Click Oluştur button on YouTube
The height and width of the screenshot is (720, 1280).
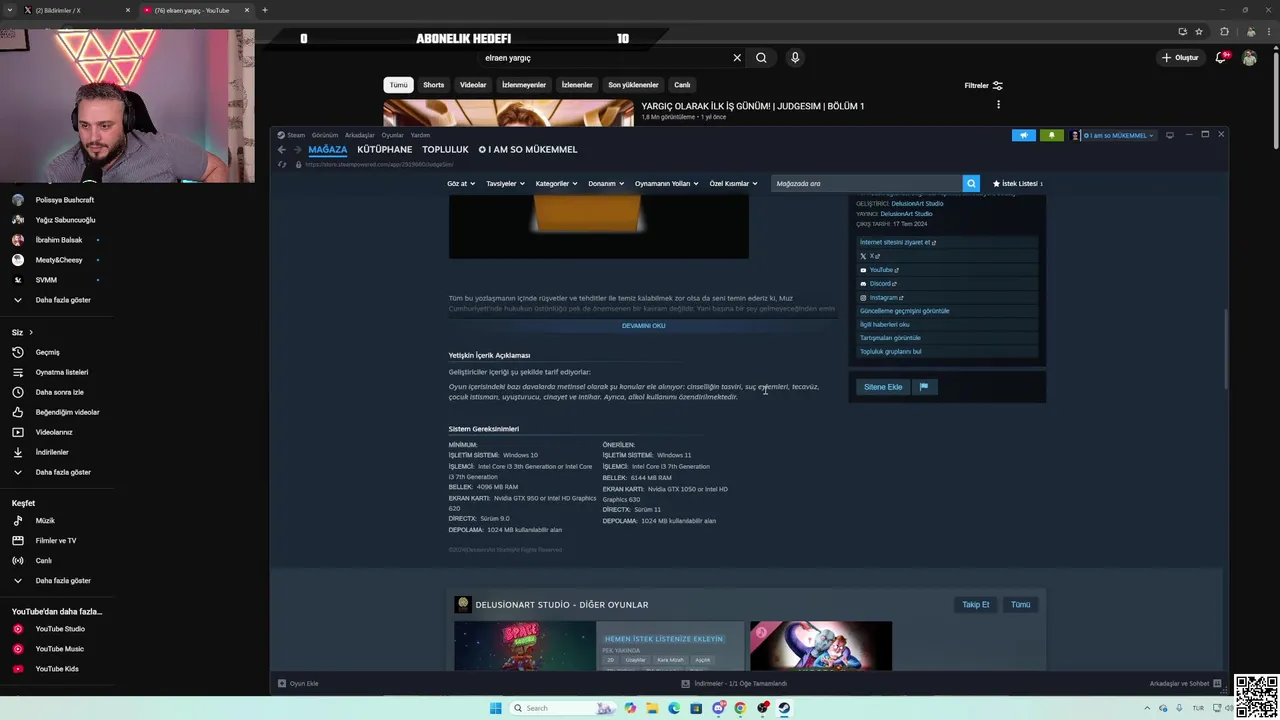(x=1180, y=58)
